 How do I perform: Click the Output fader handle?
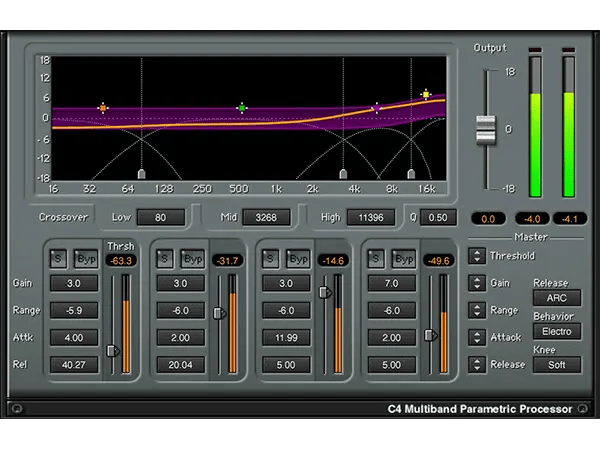(486, 130)
